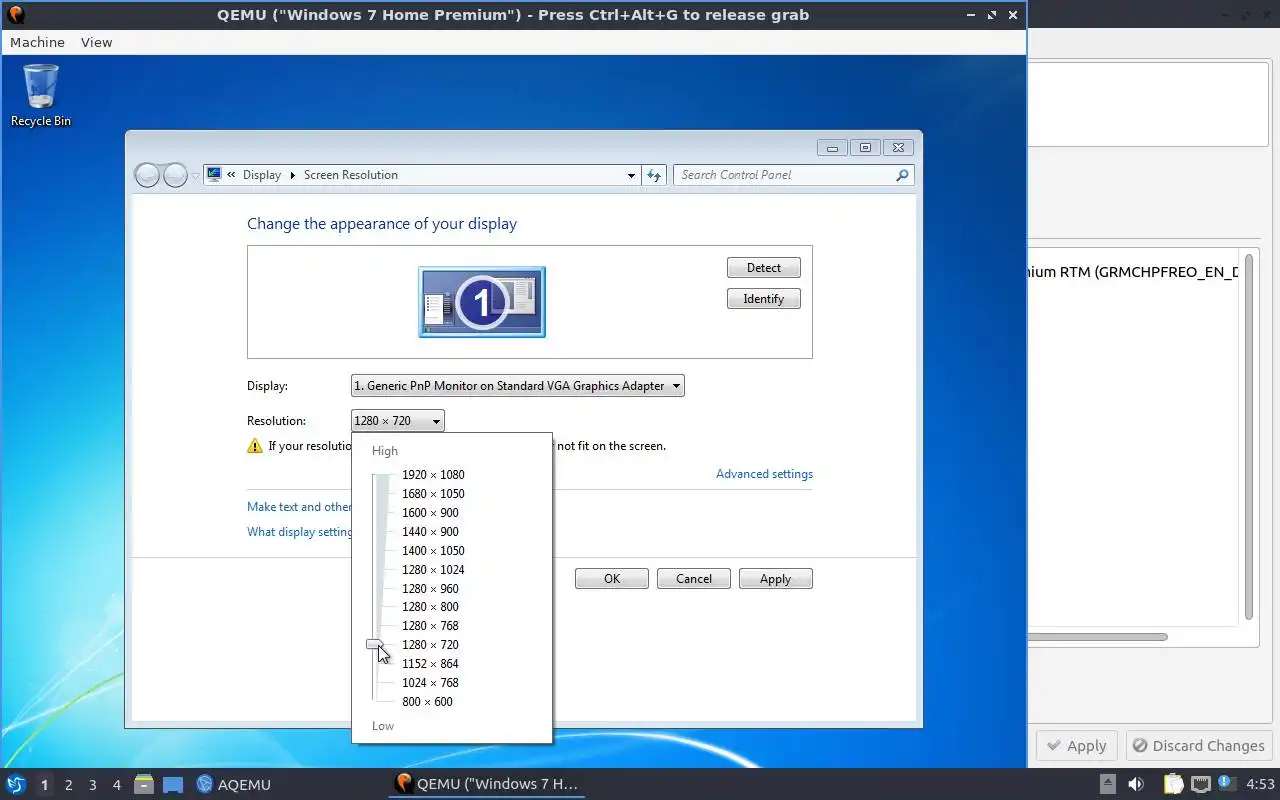Switch to workspace 2

click(68, 785)
